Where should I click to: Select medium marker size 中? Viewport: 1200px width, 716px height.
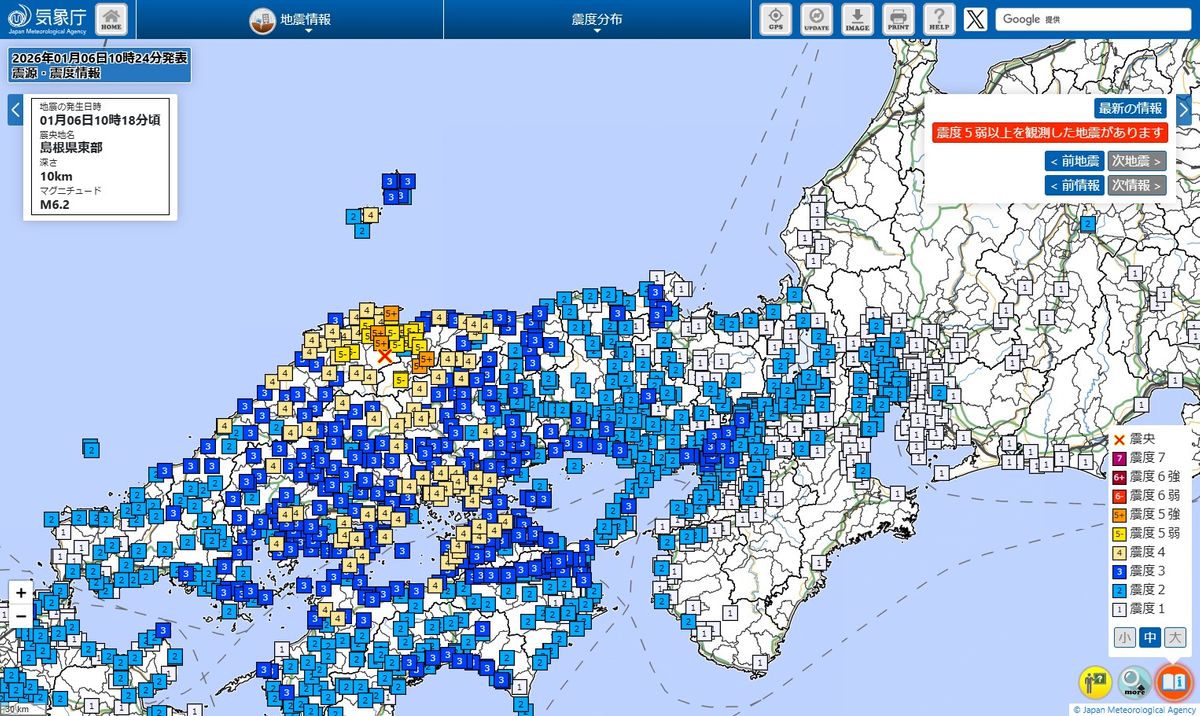pos(1150,638)
